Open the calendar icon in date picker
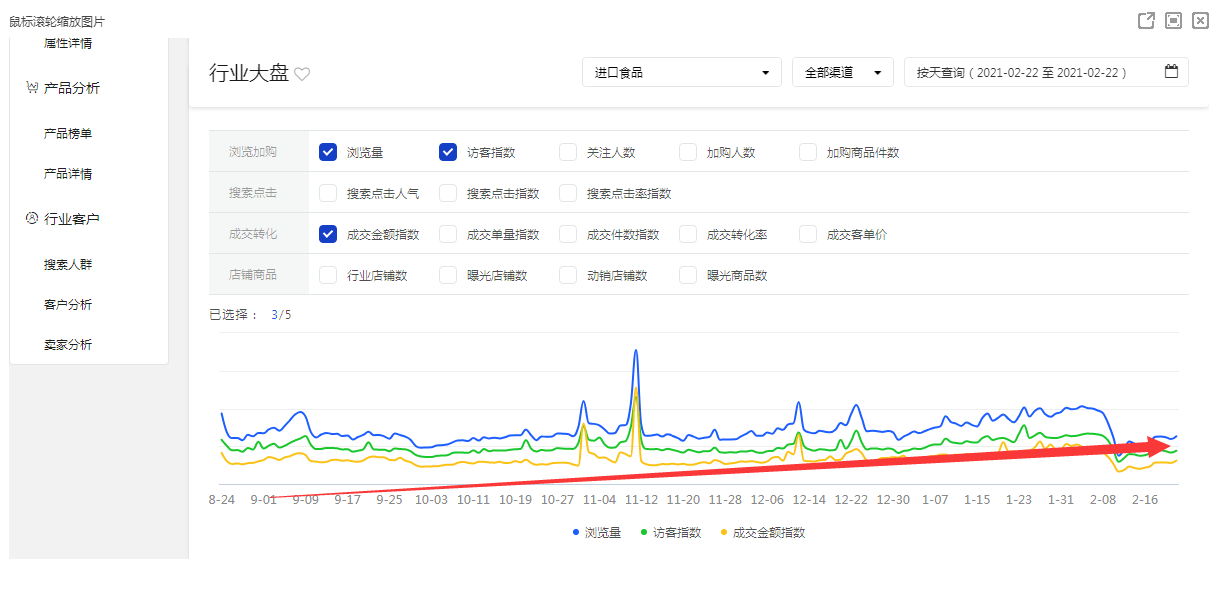 [x=1171, y=72]
